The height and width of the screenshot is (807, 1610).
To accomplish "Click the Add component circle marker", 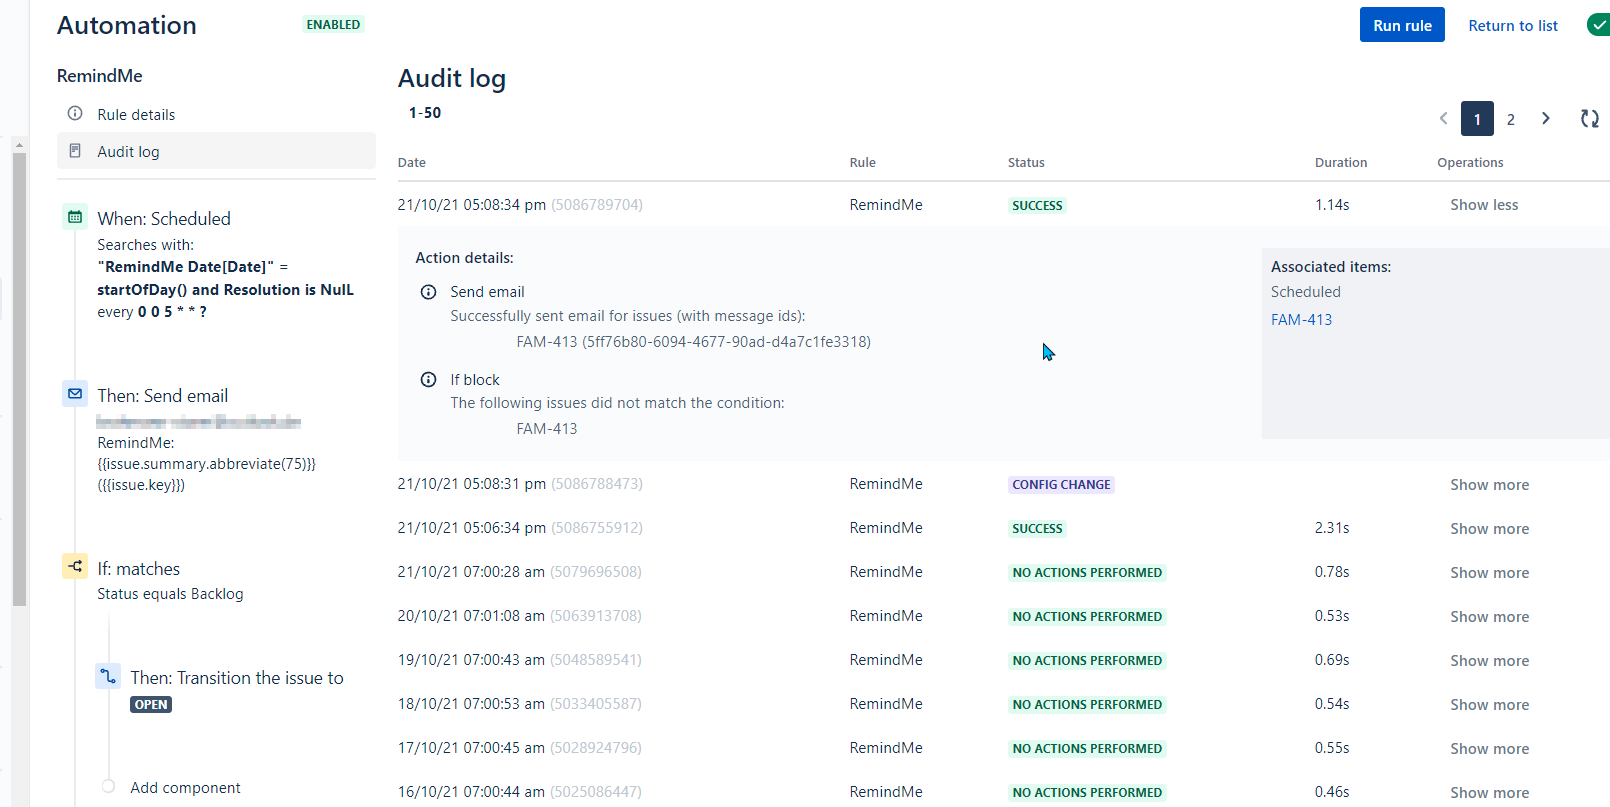I will 108,787.
